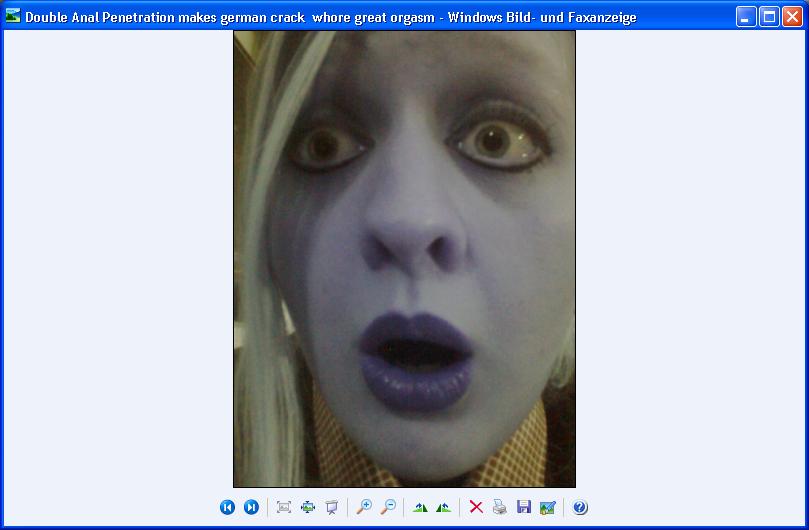The image size is (809, 530).
Task: Go to the next image
Action: point(251,507)
